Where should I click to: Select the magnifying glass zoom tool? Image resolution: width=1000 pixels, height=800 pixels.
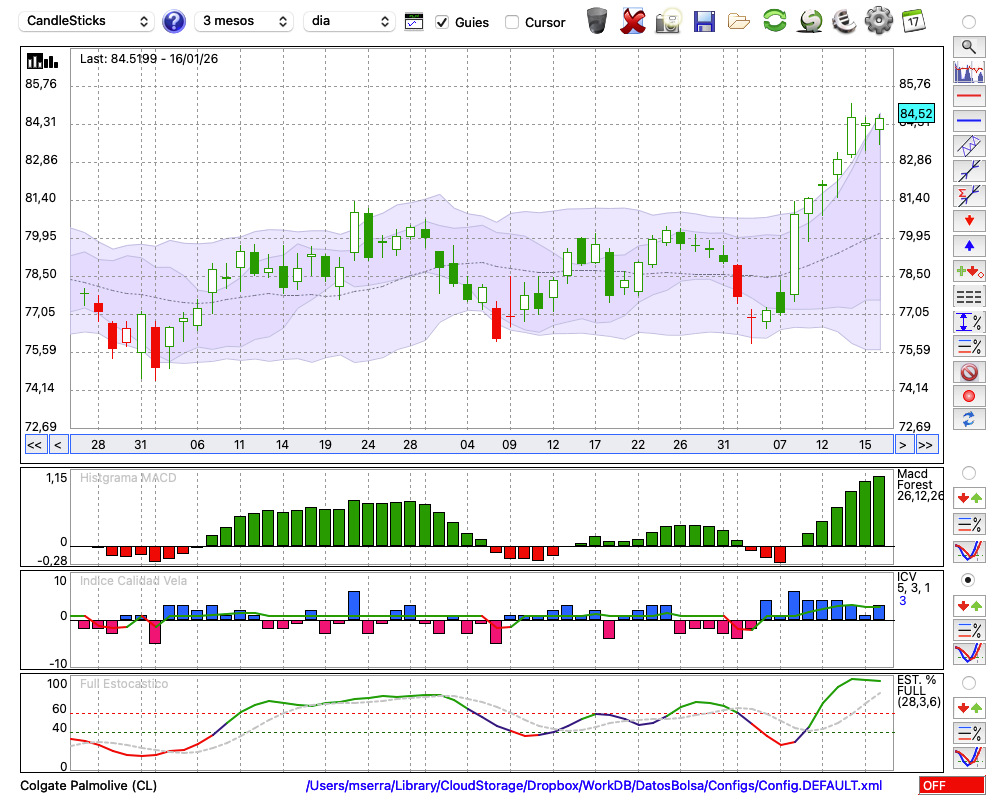tap(968, 46)
